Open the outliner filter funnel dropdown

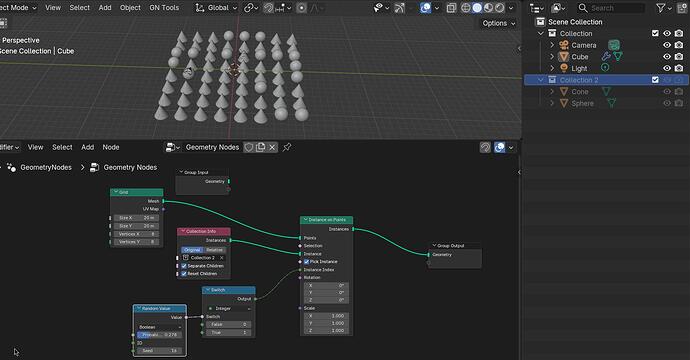(x=664, y=8)
